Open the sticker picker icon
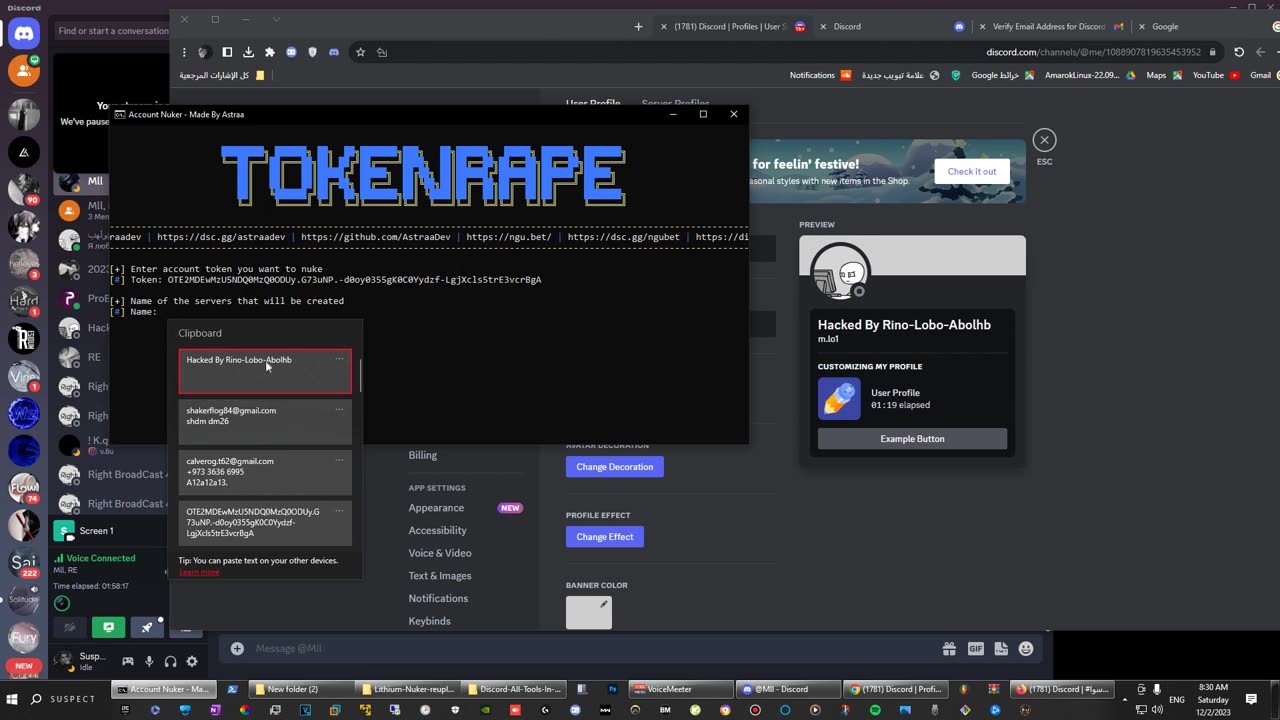 [1001, 649]
